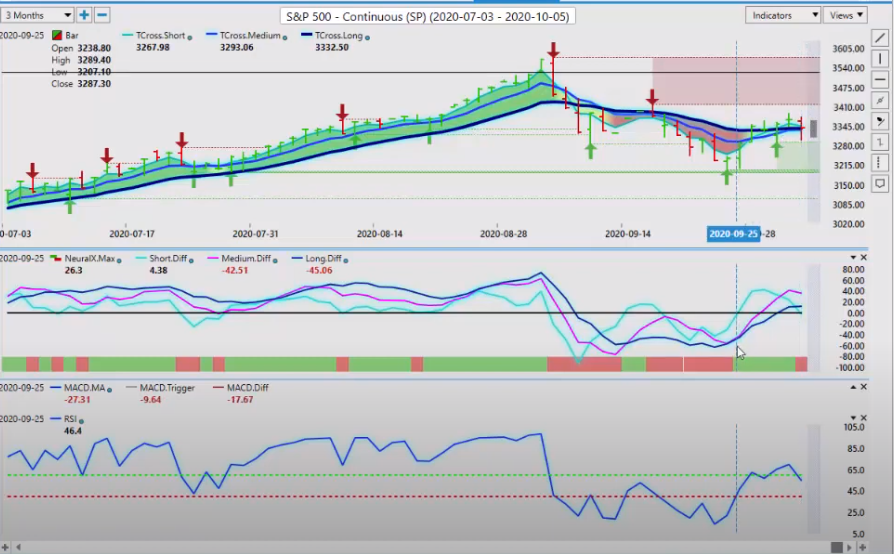Click the dot beside MACD.MA legend
Viewport: 894px width, 554px height.
pos(109,390)
